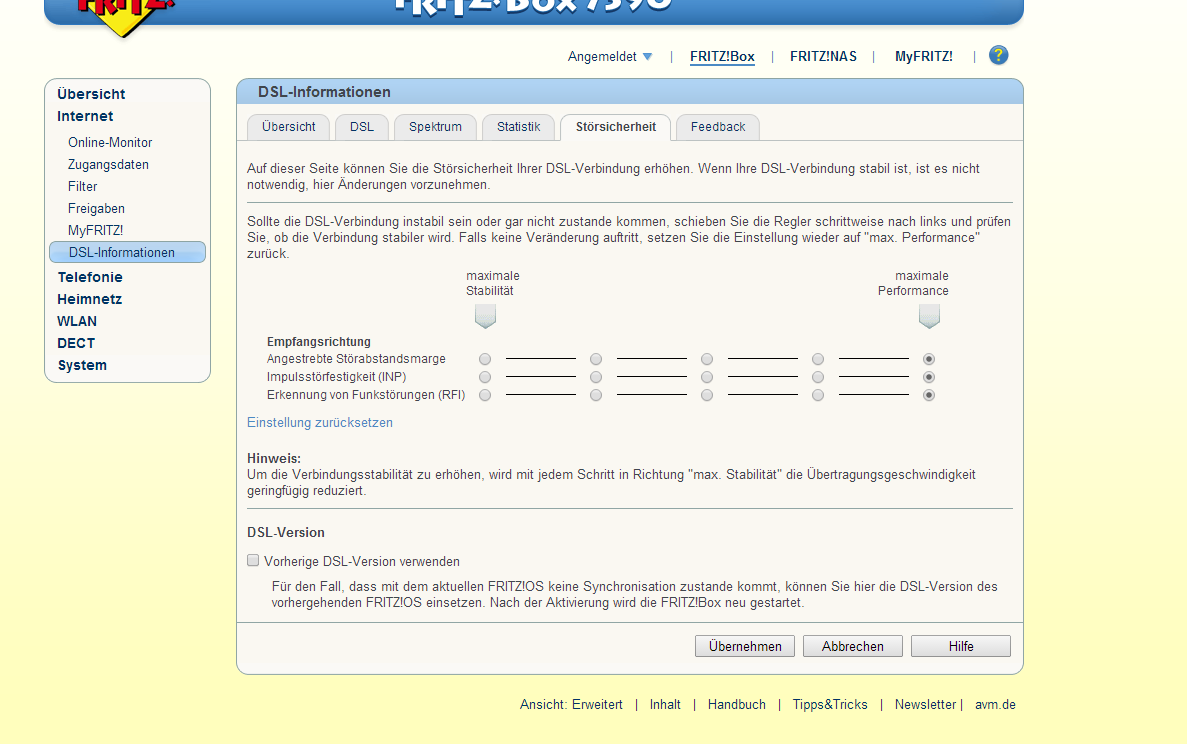1187x744 pixels.
Task: Set Störabstandsmarge to maximale Stabilität
Action: click(x=485, y=359)
